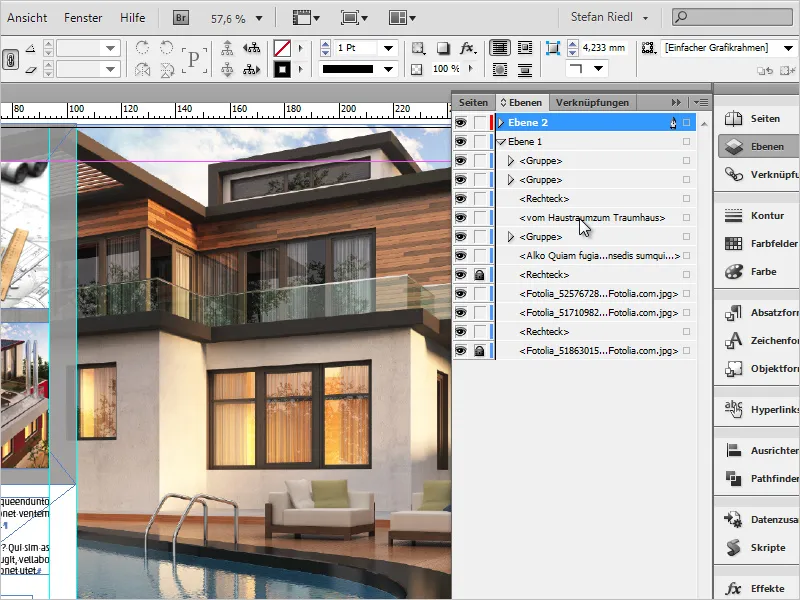Switch to the Ebenen tab
The image size is (800, 600).
(x=521, y=103)
